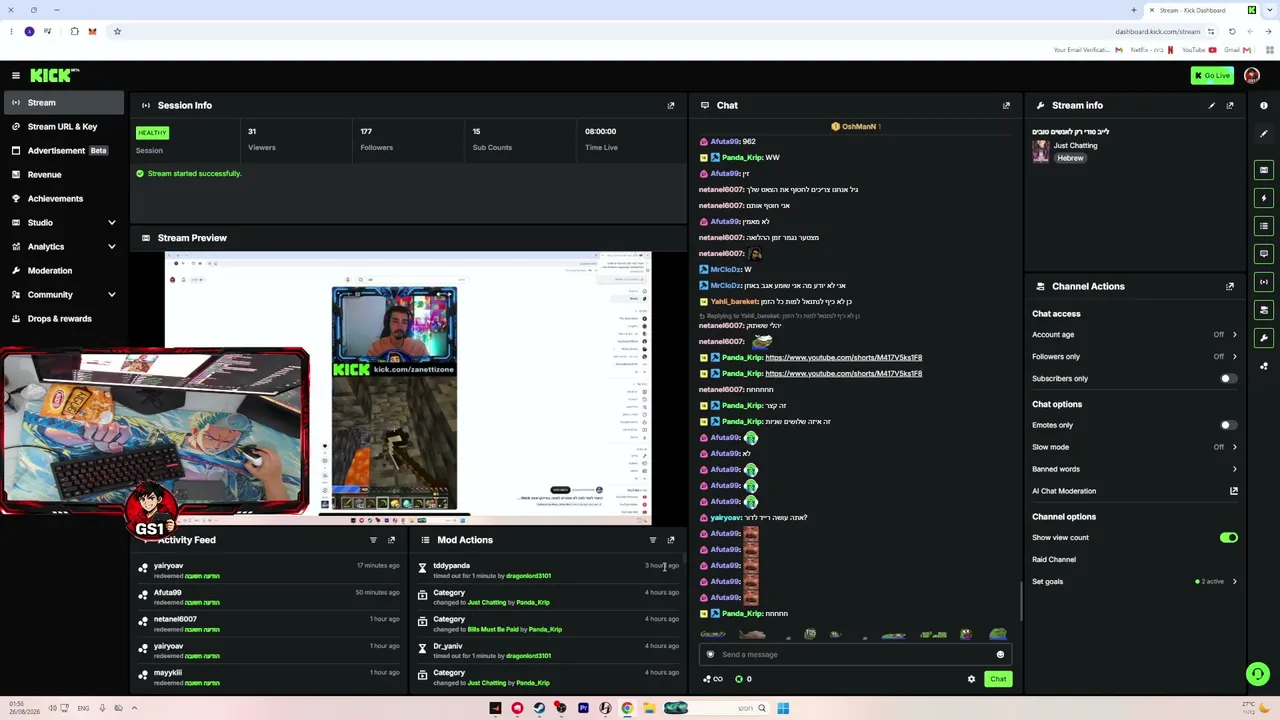The height and width of the screenshot is (720, 1280).
Task: Open Banned words chevron
Action: [x=1234, y=469]
